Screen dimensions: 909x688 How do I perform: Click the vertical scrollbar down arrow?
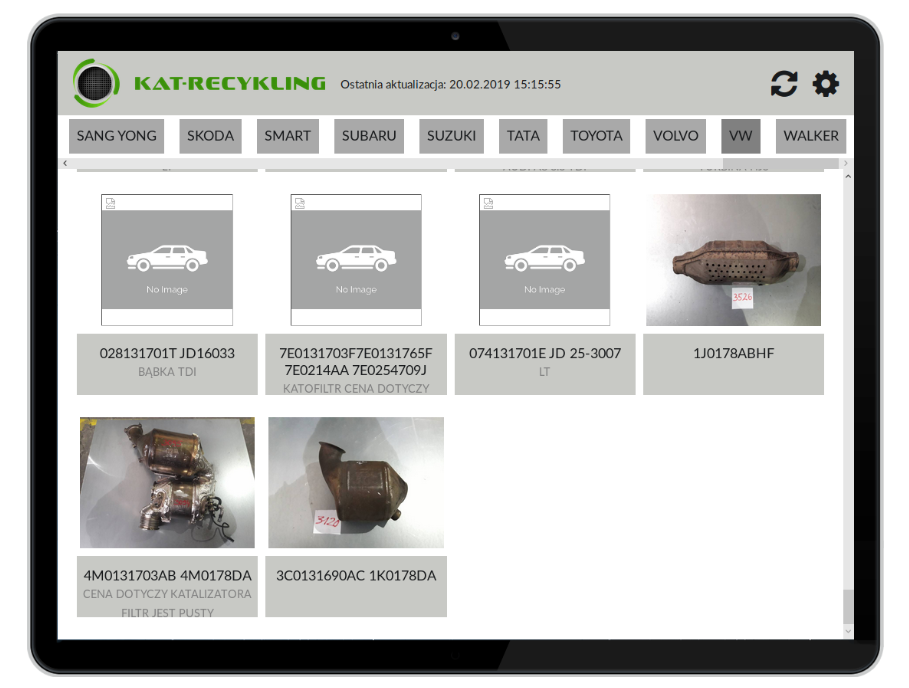[x=848, y=631]
